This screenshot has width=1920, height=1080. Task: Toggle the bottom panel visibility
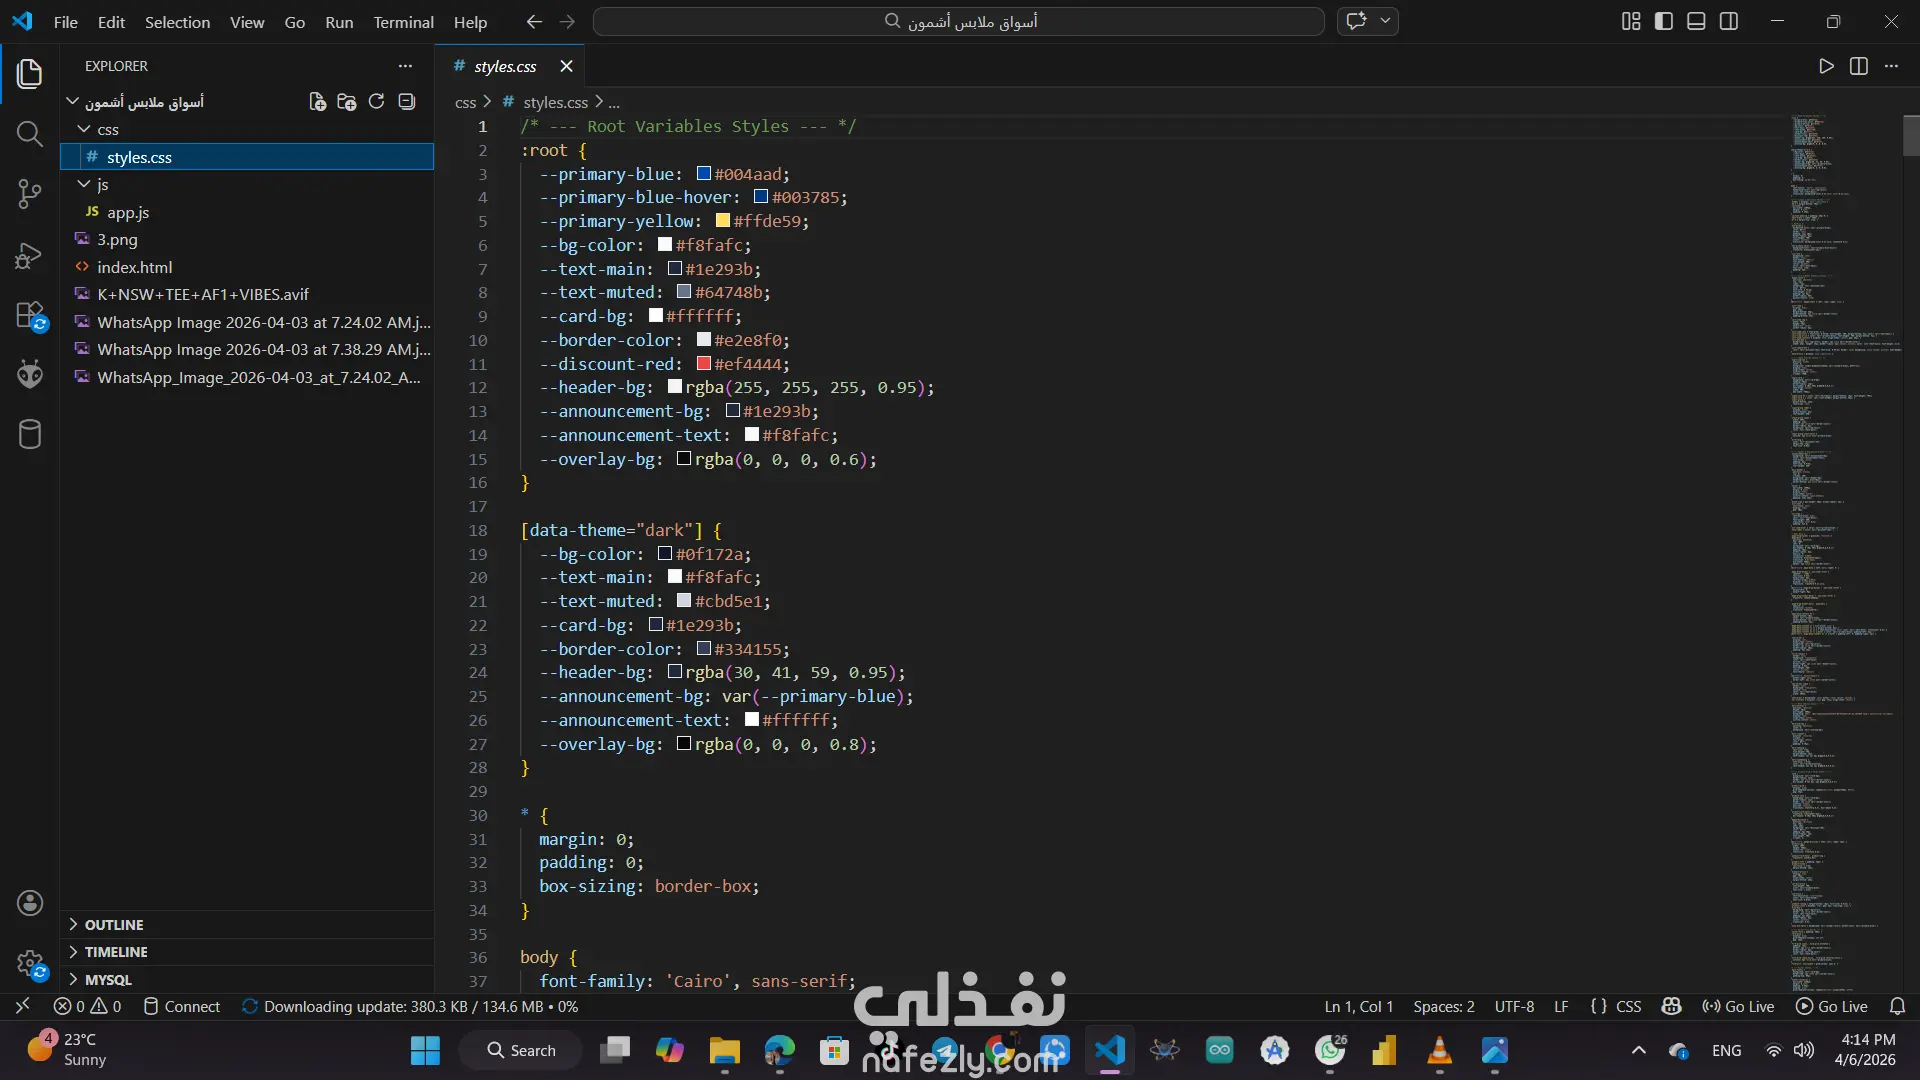click(x=1696, y=21)
